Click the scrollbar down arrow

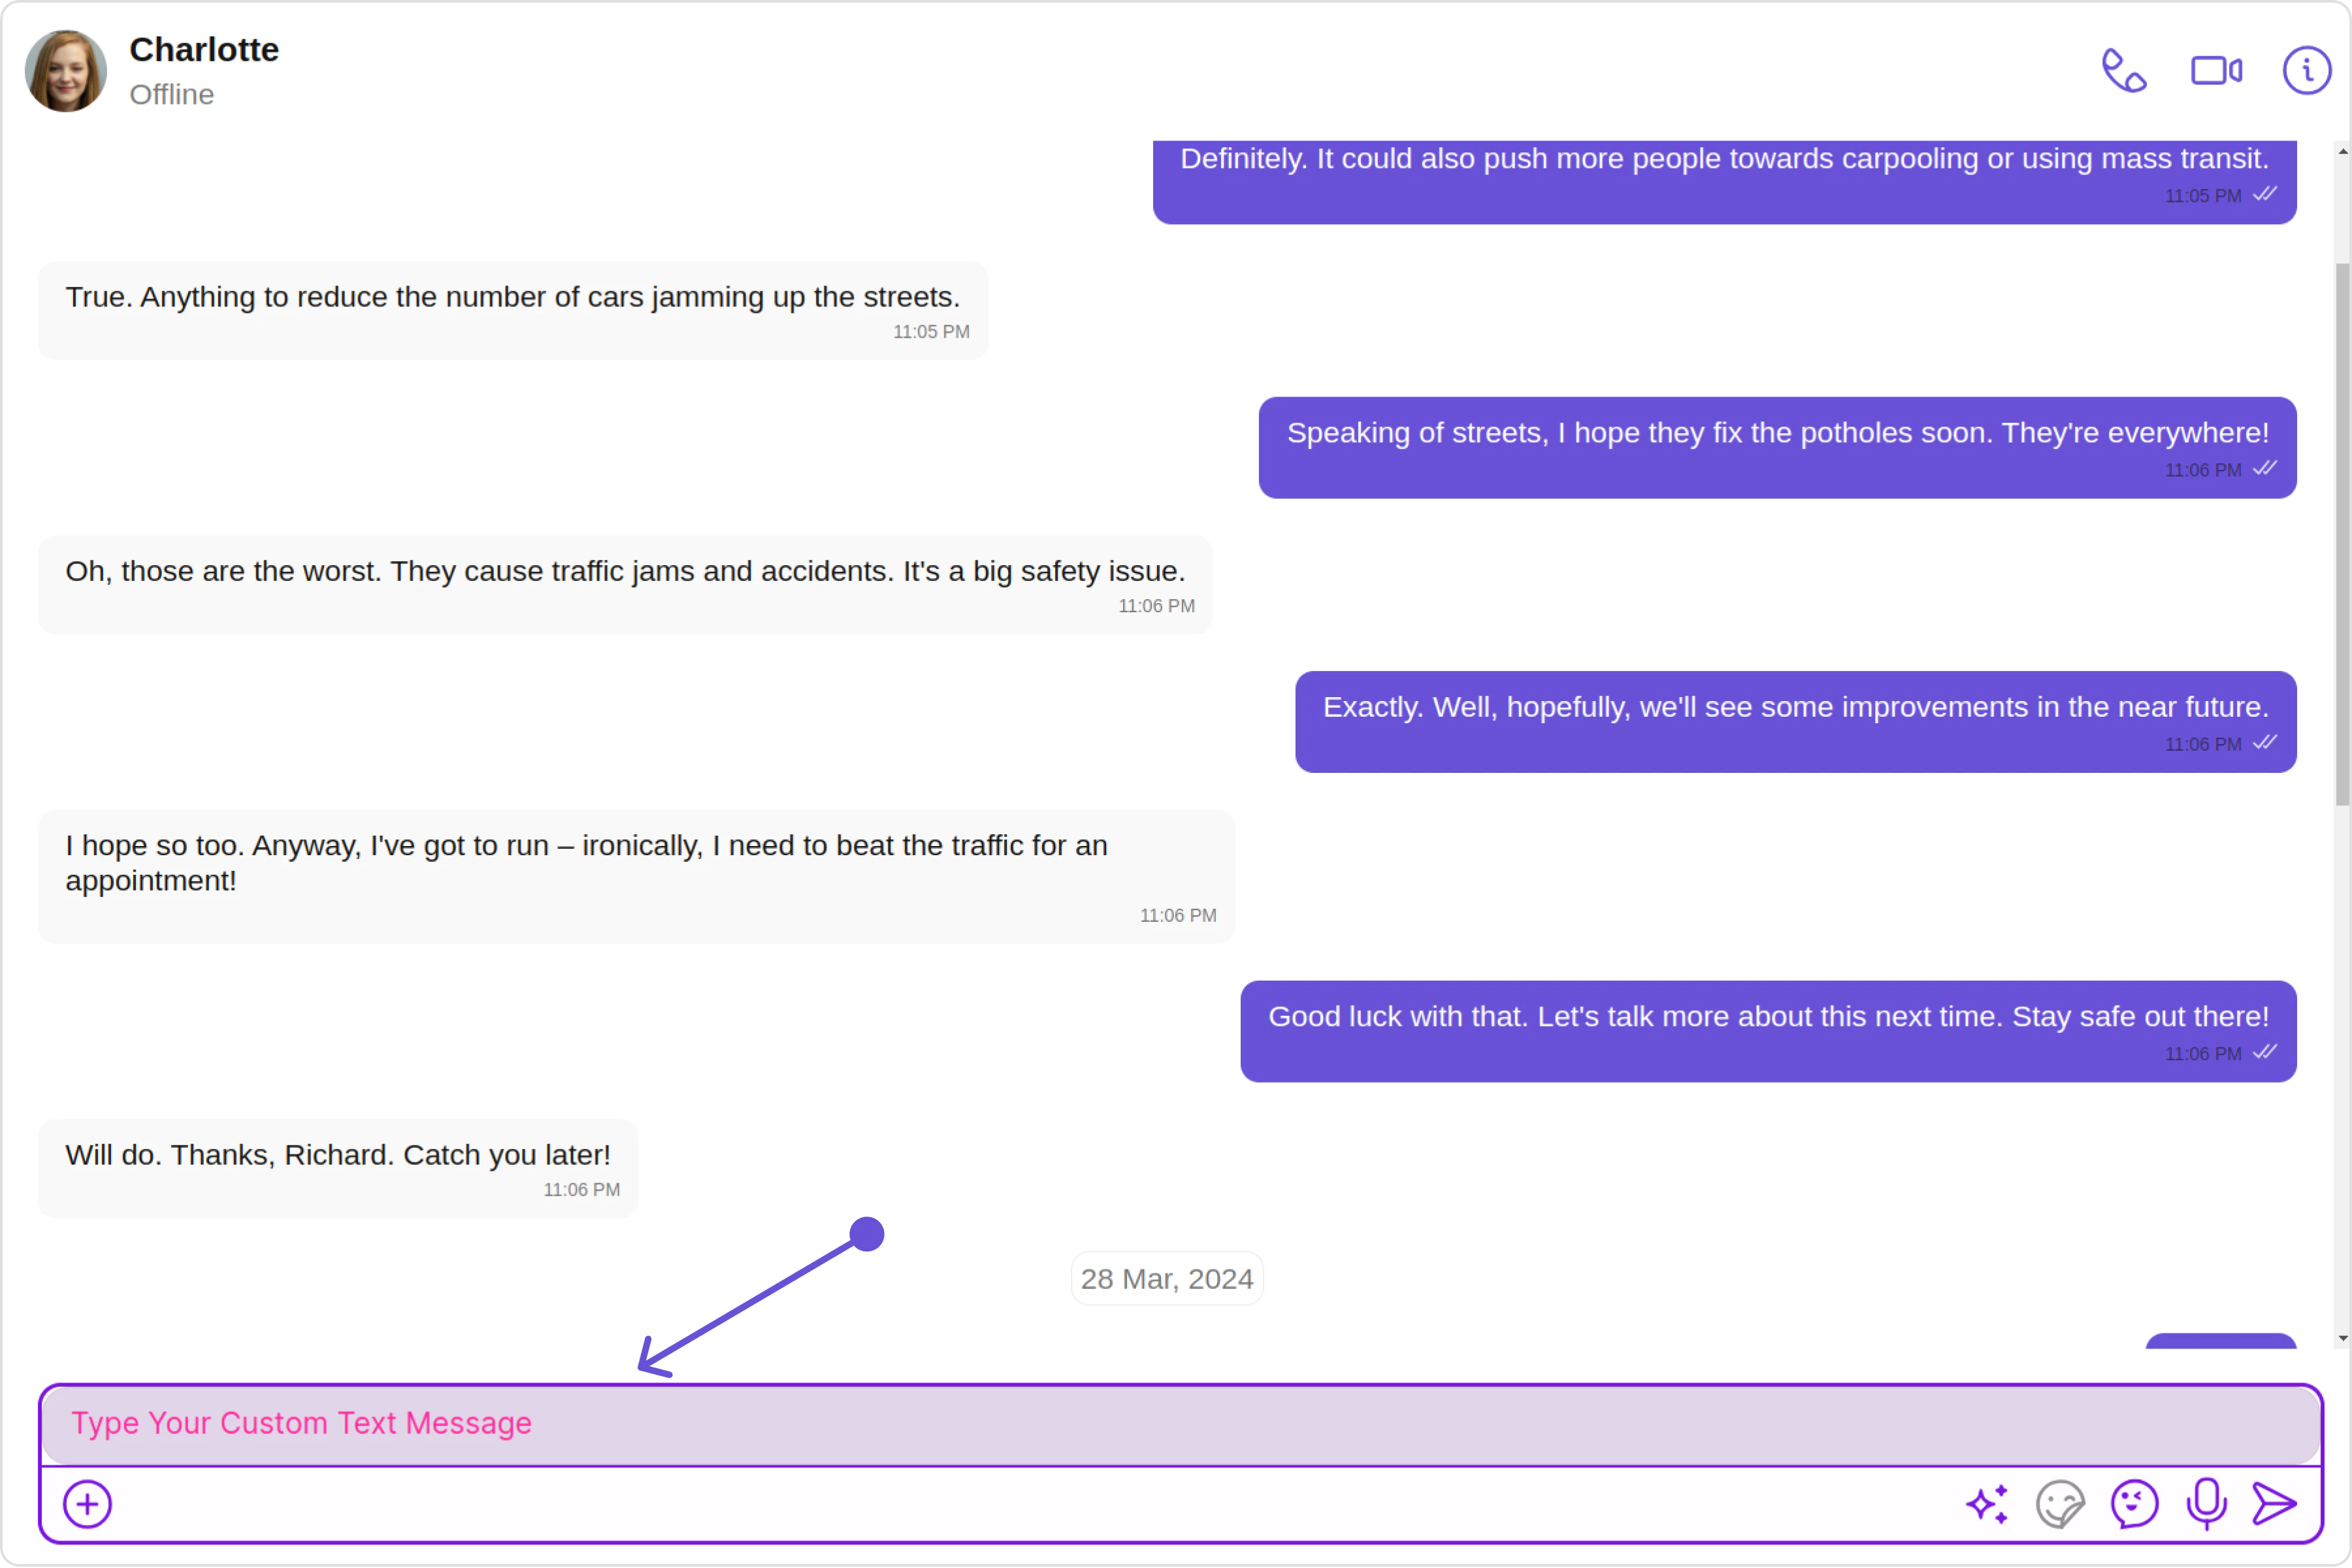[2342, 1338]
